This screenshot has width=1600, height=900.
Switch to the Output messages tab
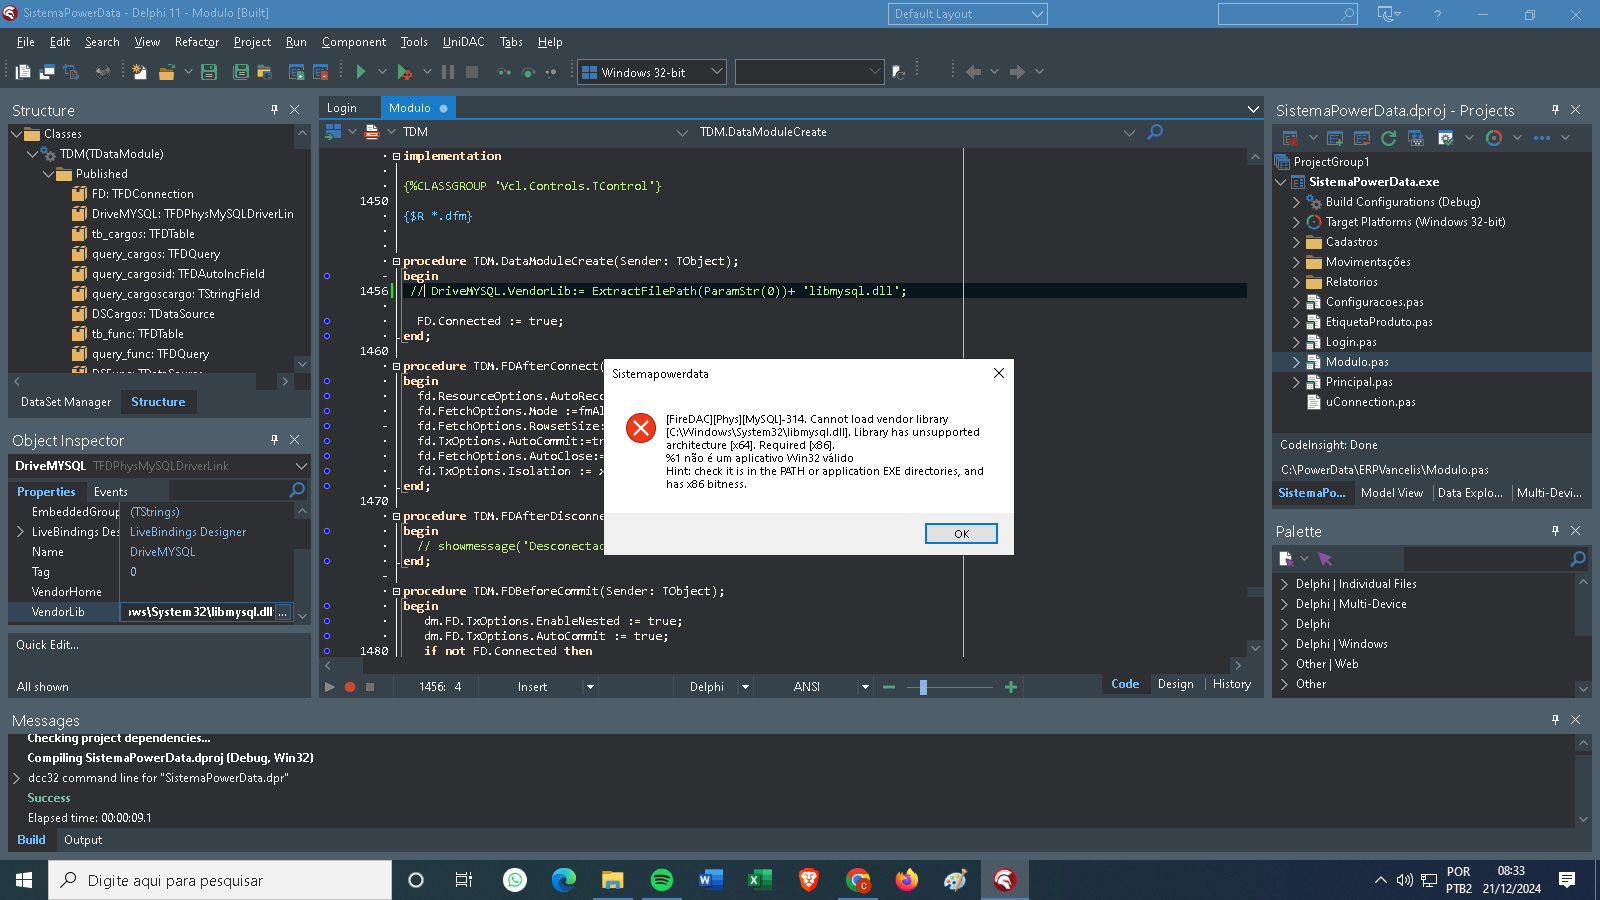(x=83, y=840)
